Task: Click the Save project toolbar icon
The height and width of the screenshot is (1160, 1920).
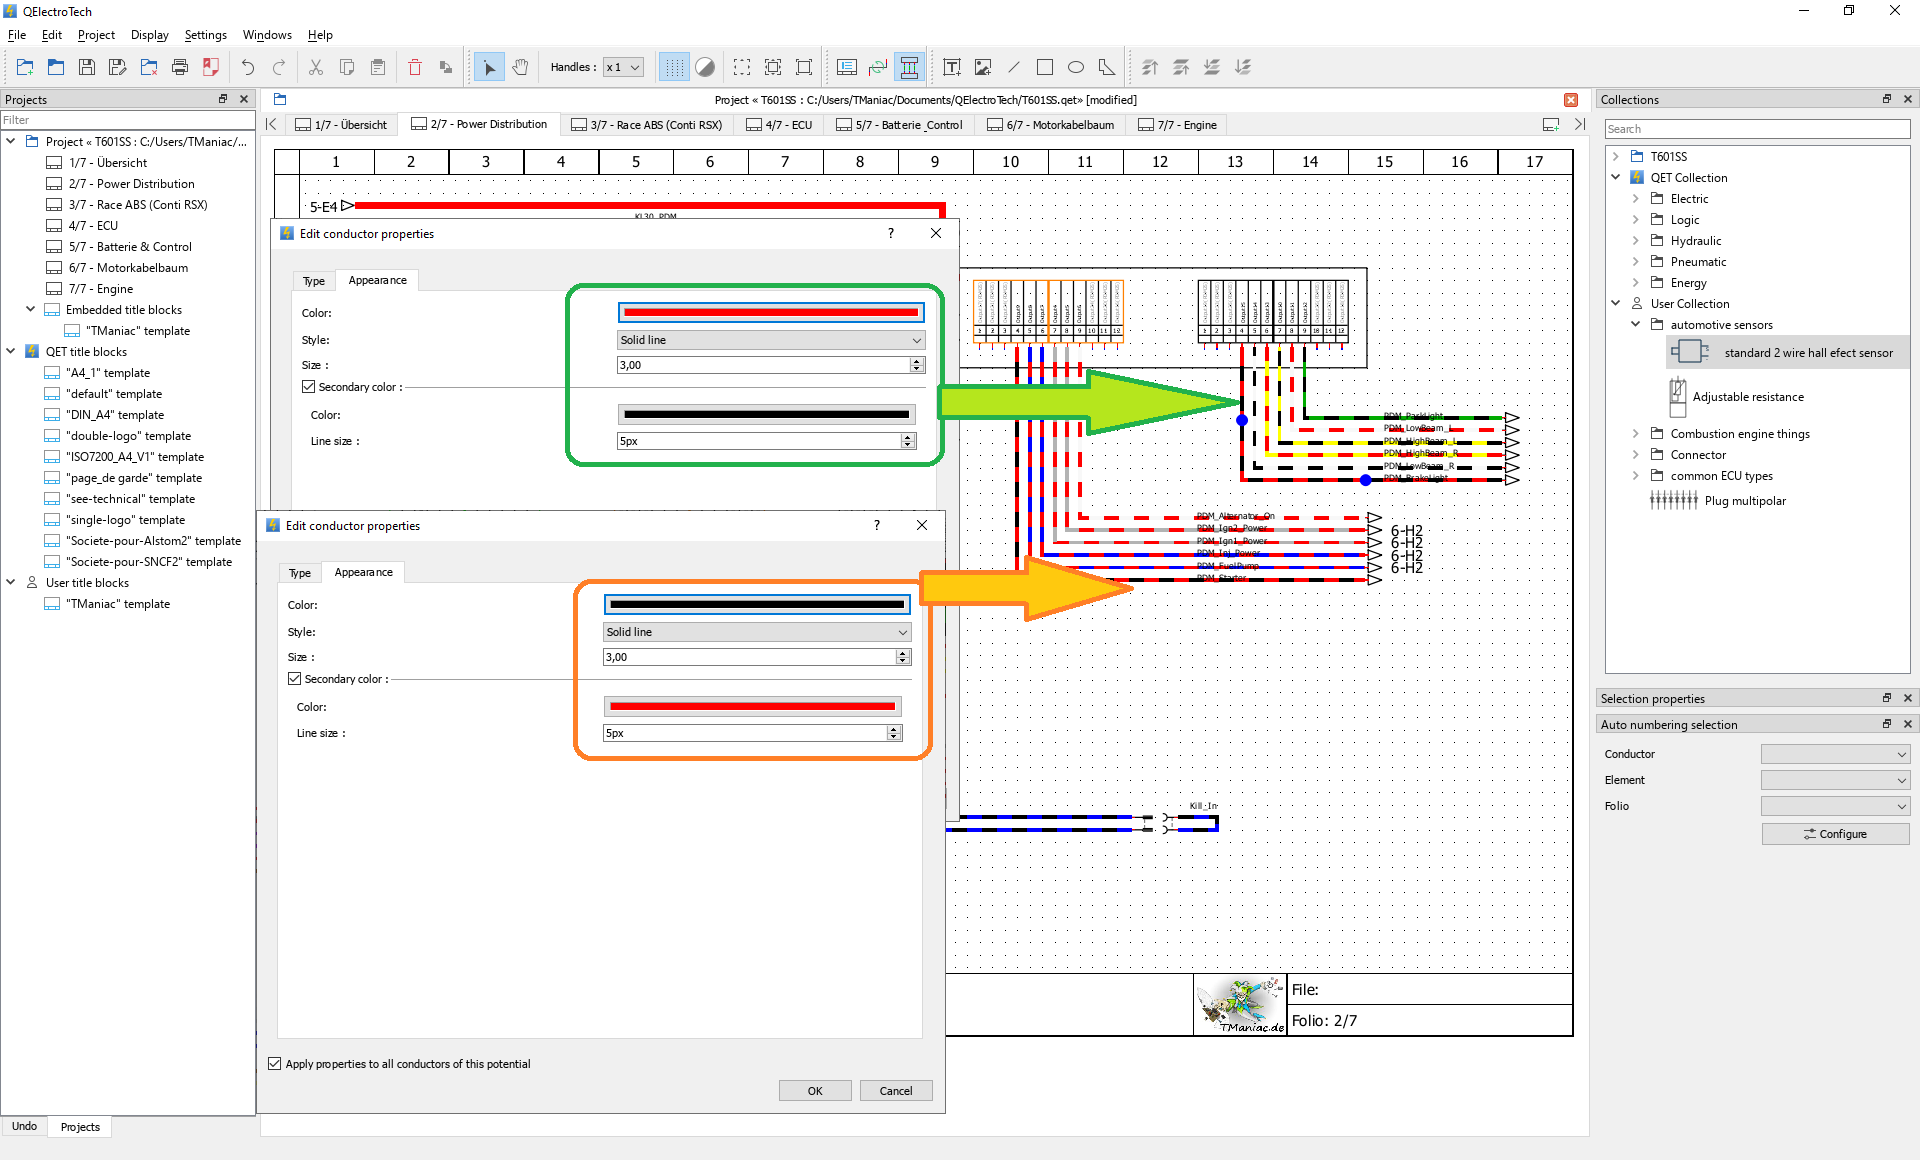Action: click(87, 67)
